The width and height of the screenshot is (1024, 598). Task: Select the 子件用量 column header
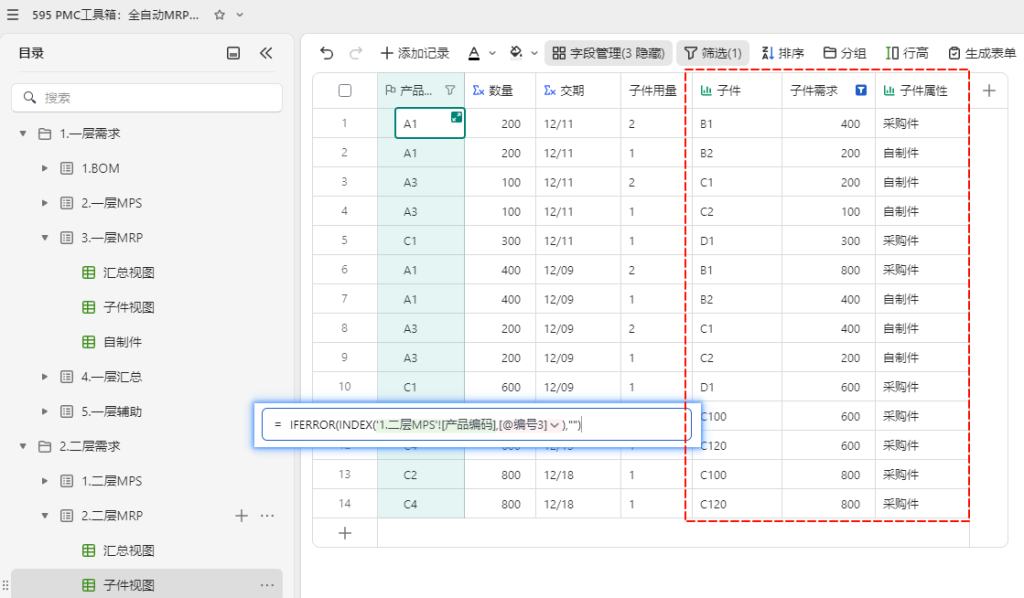[653, 90]
